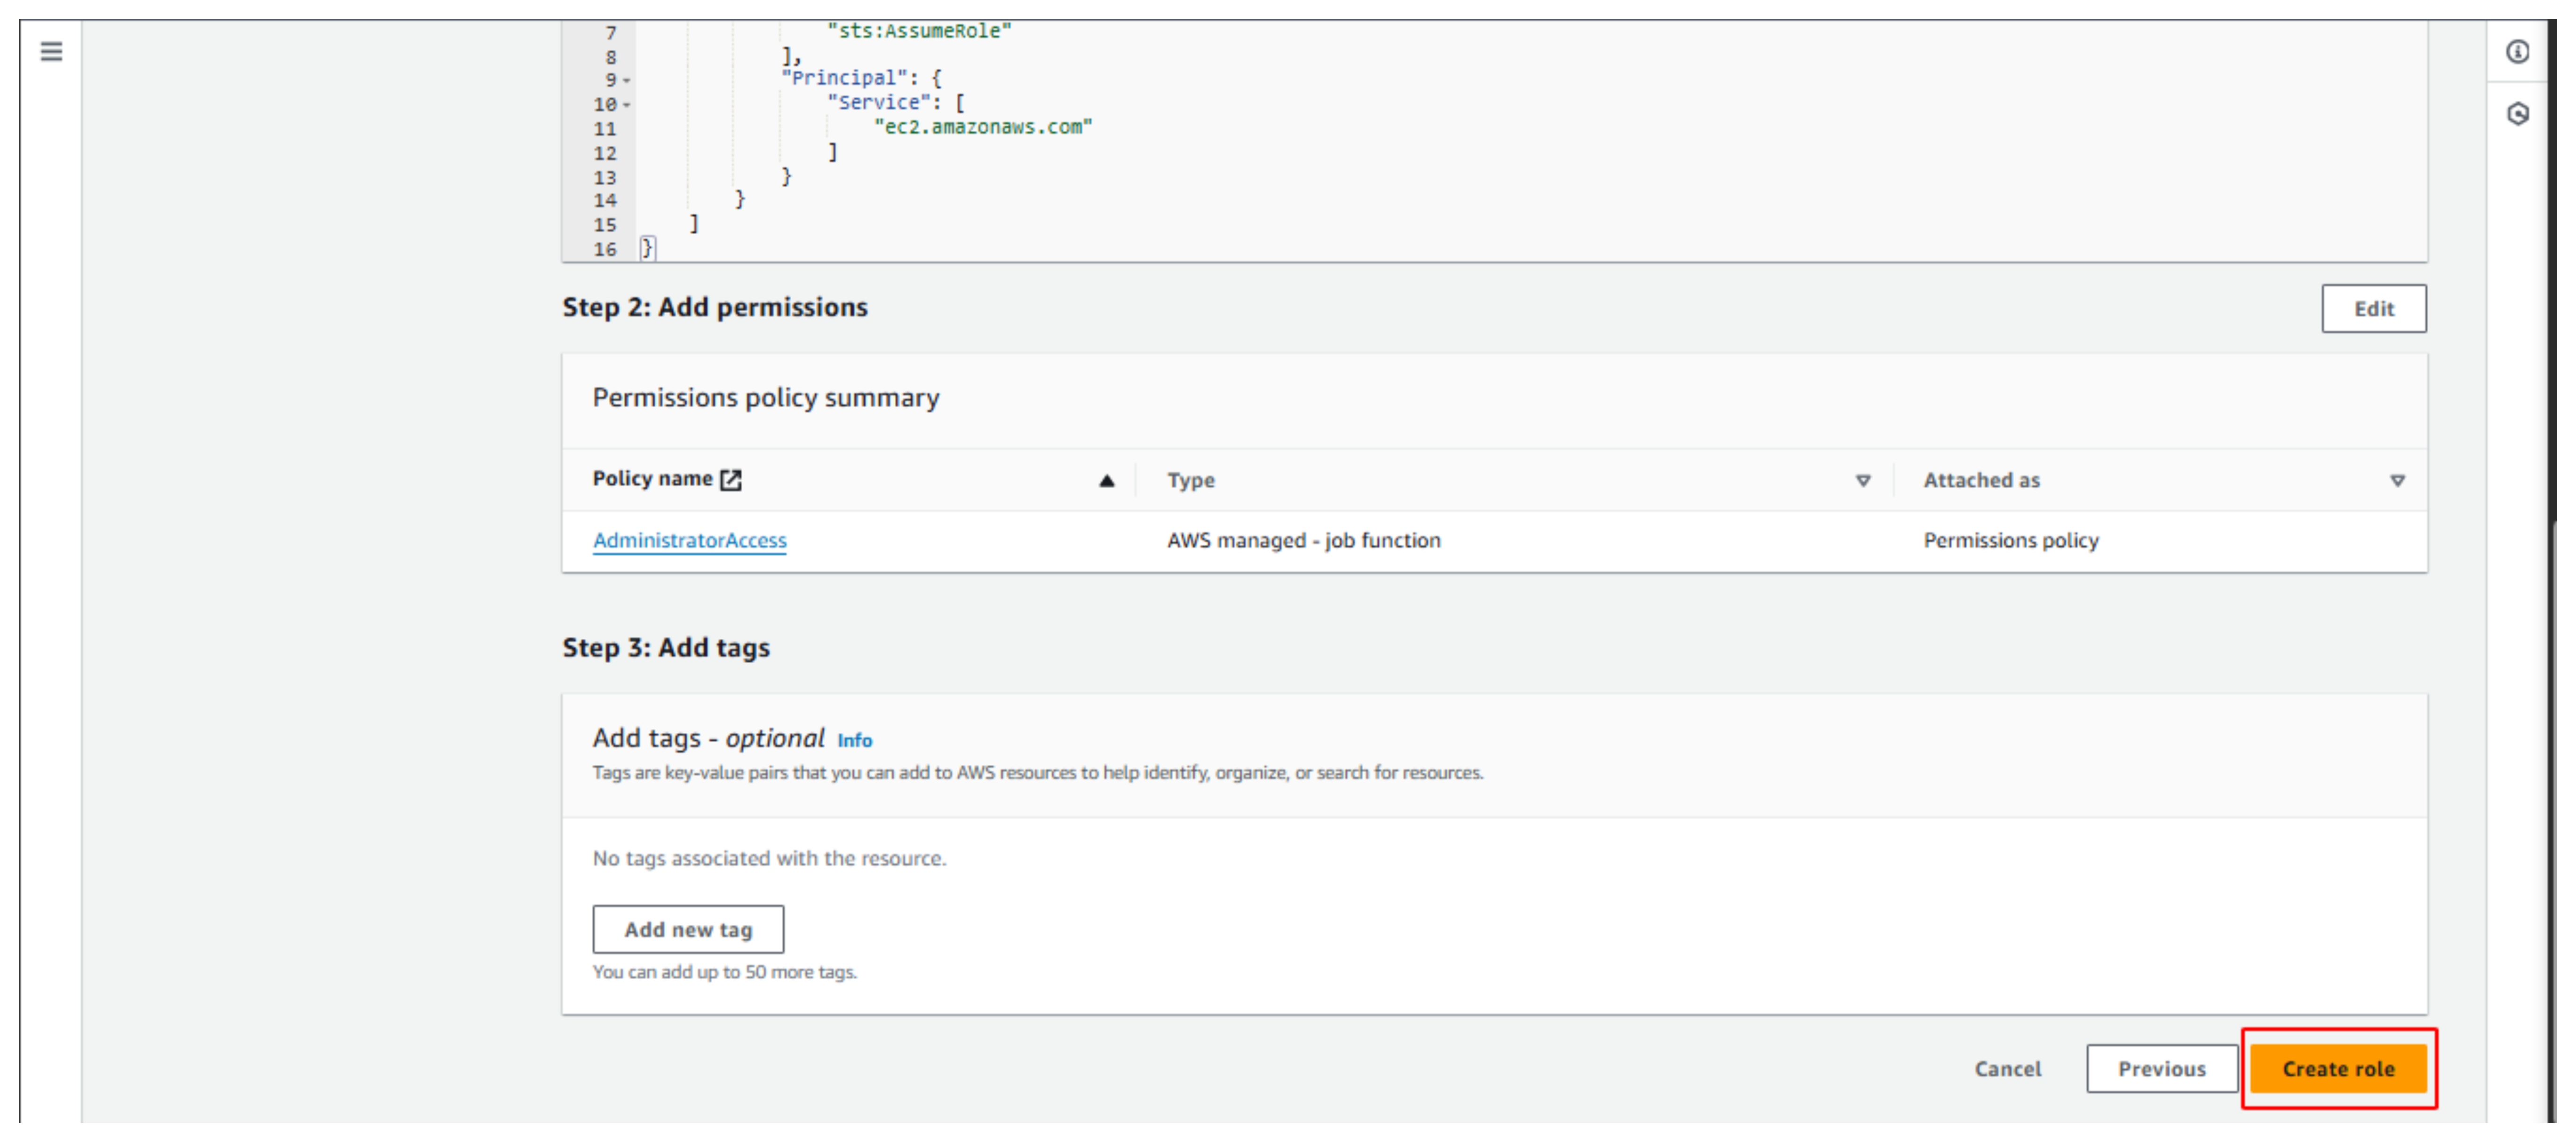Click the Step 2: Add permissions heading
The width and height of the screenshot is (2576, 1142).
(715, 307)
